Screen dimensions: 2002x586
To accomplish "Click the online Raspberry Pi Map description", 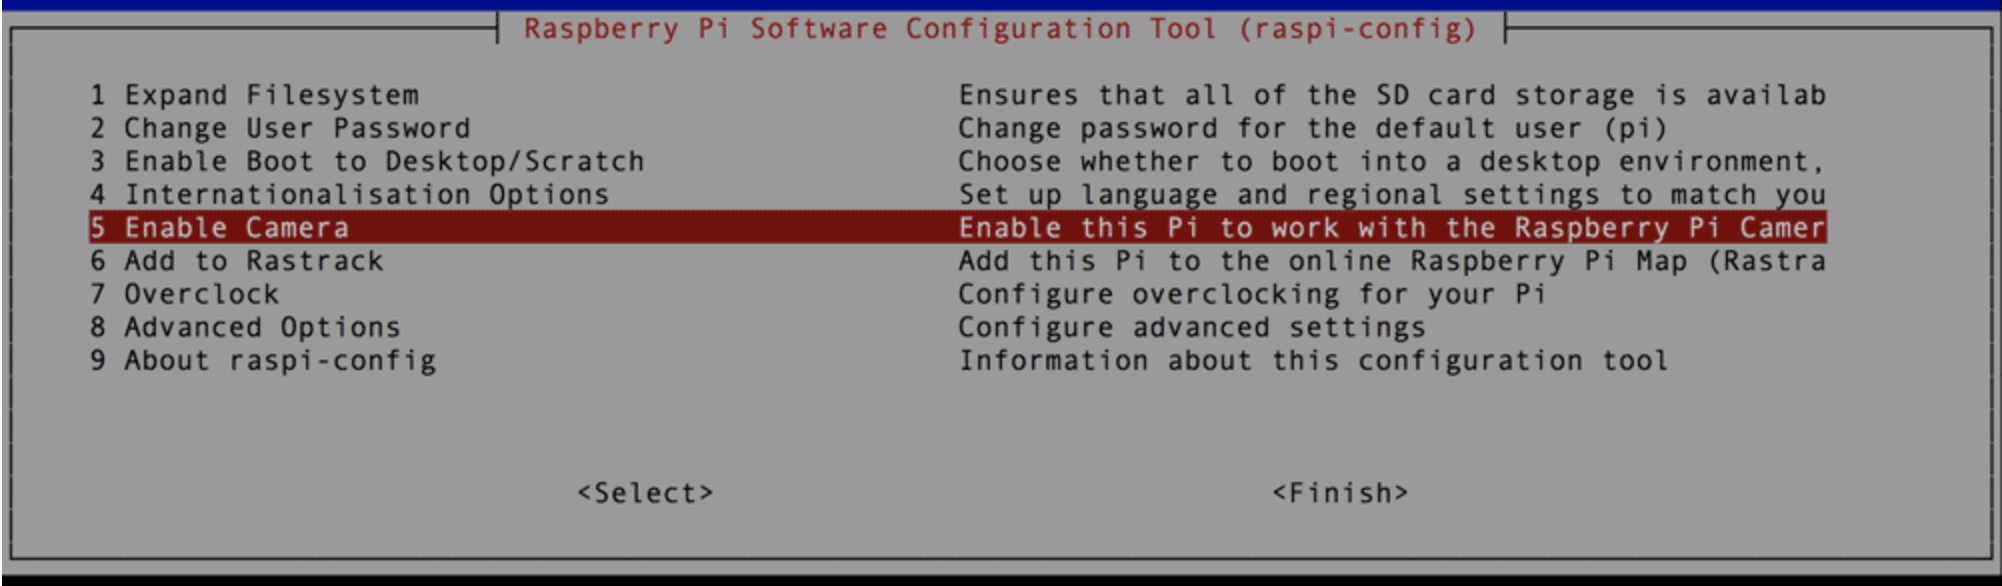I will coord(1392,261).
